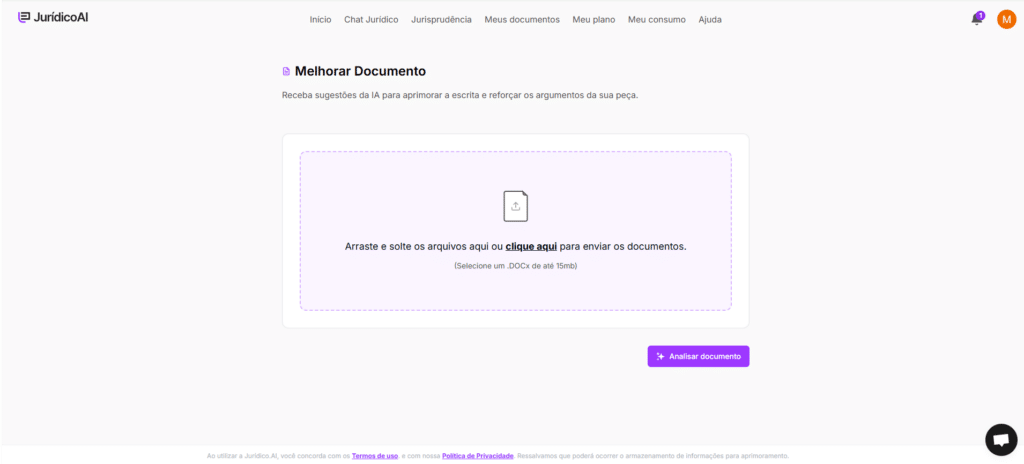Image resolution: width=1024 pixels, height=464 pixels.
Task: Click the "clique aqui" upload link
Action: tap(531, 246)
